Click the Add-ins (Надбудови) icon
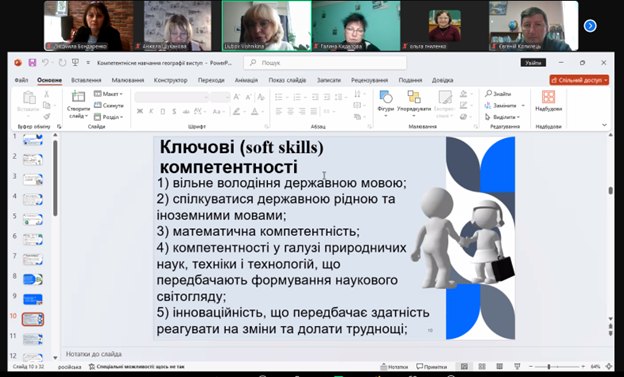The height and width of the screenshot is (377, 624). pyautogui.click(x=548, y=97)
